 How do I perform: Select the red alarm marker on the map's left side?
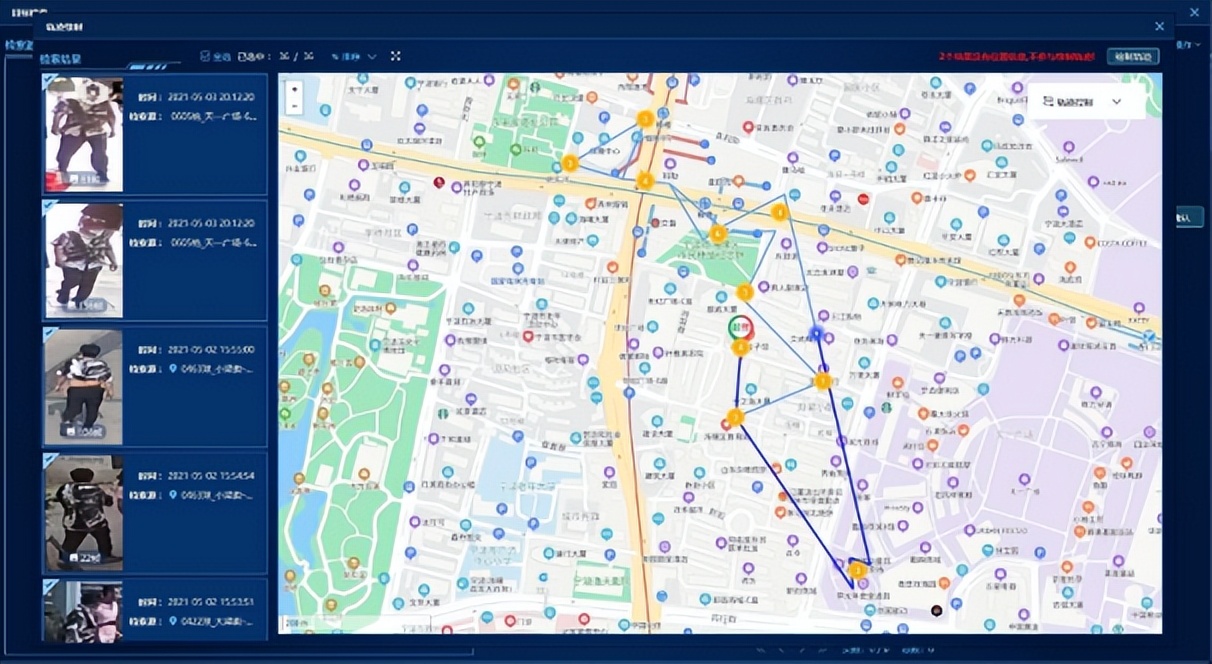pyautogui.click(x=440, y=183)
